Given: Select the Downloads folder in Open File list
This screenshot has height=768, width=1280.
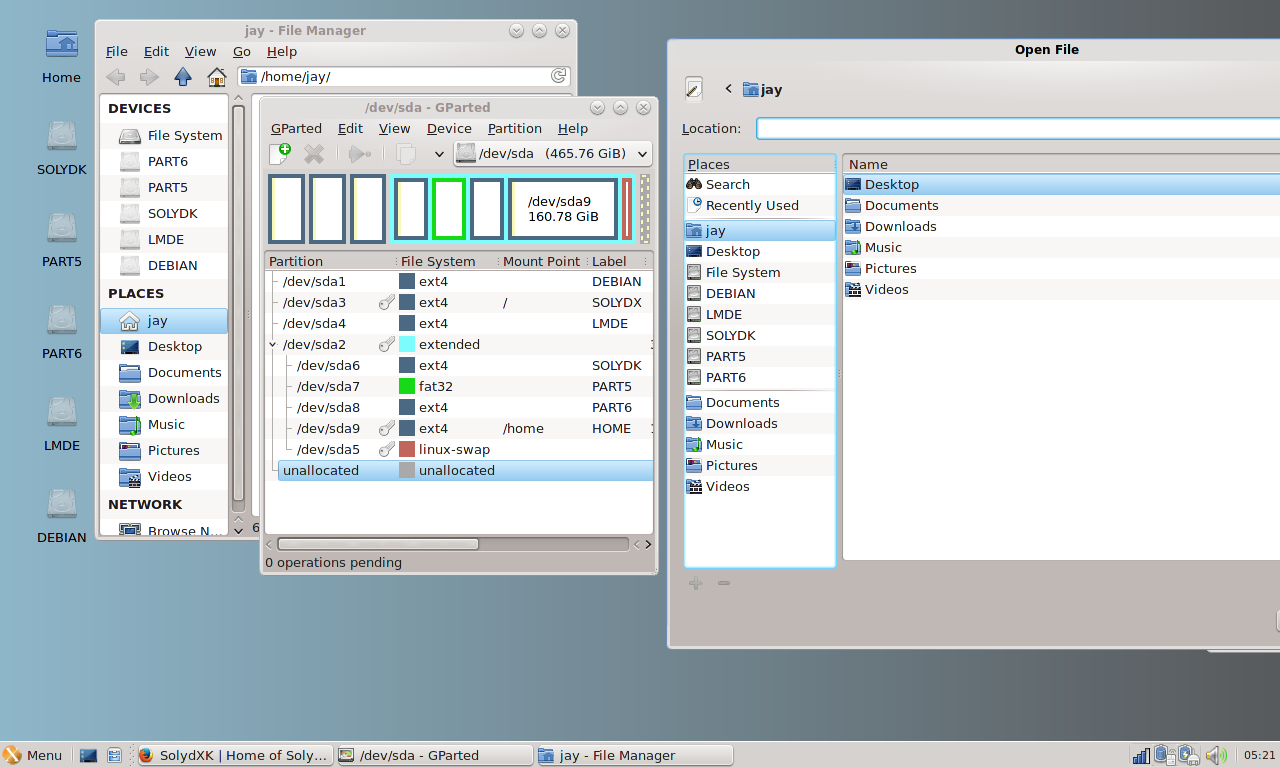Looking at the screenshot, I should (900, 226).
